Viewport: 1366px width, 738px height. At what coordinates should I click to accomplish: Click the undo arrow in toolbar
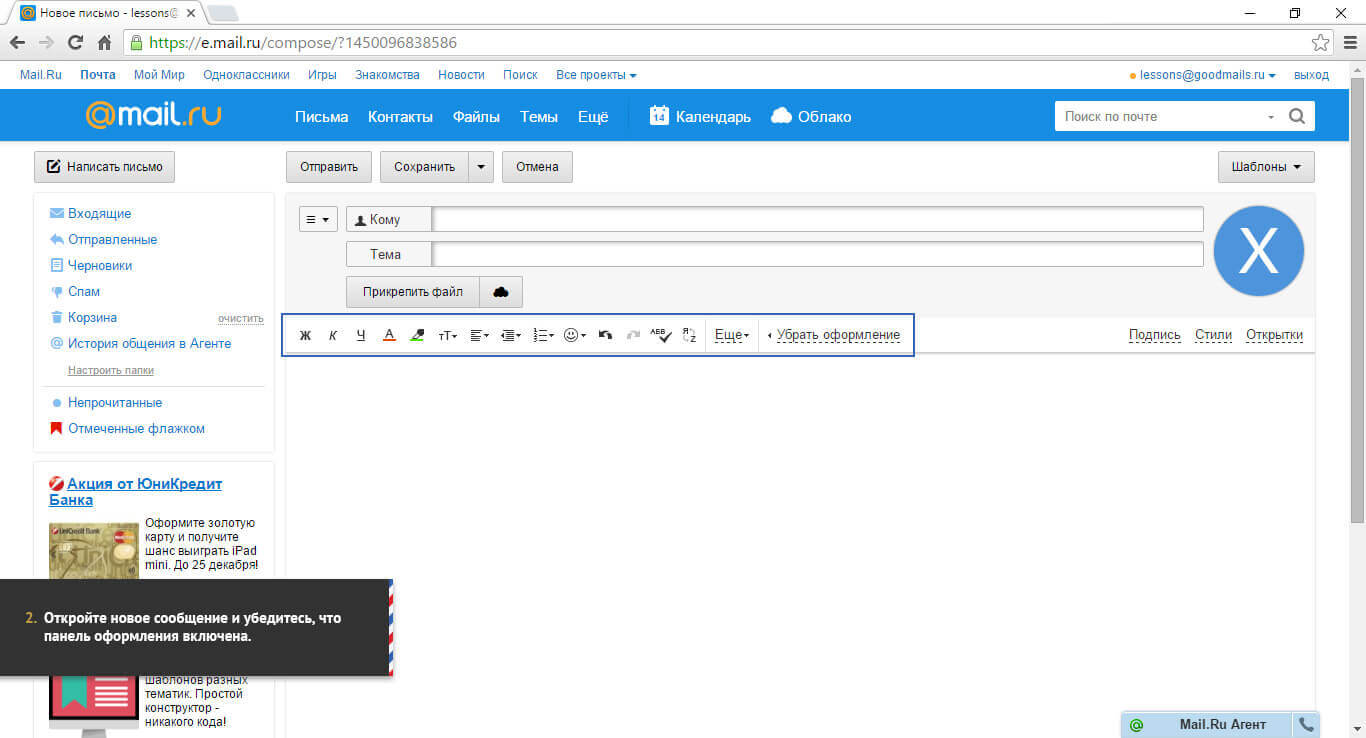tap(605, 336)
